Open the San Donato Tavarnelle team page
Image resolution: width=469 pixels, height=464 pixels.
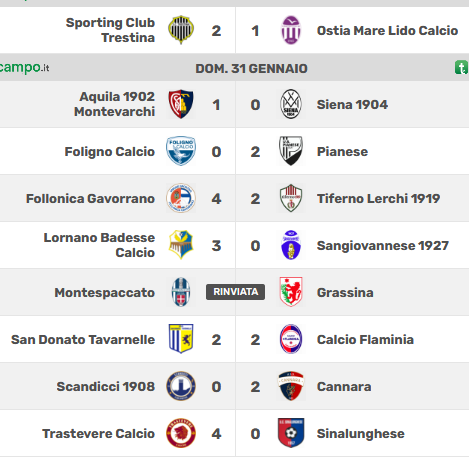click(83, 340)
